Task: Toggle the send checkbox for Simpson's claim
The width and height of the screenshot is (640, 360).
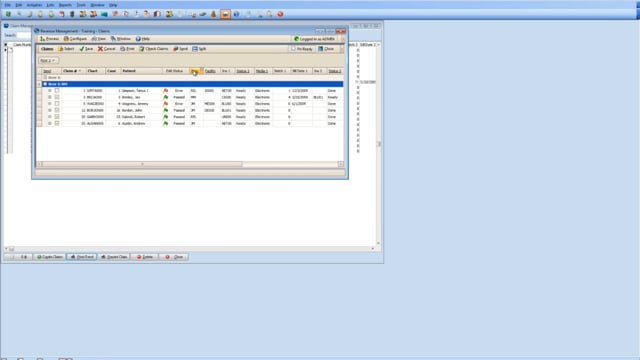Action: (57, 91)
